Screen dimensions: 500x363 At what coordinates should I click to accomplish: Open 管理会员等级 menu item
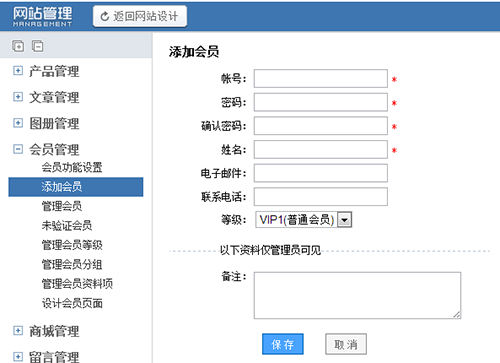tap(72, 245)
